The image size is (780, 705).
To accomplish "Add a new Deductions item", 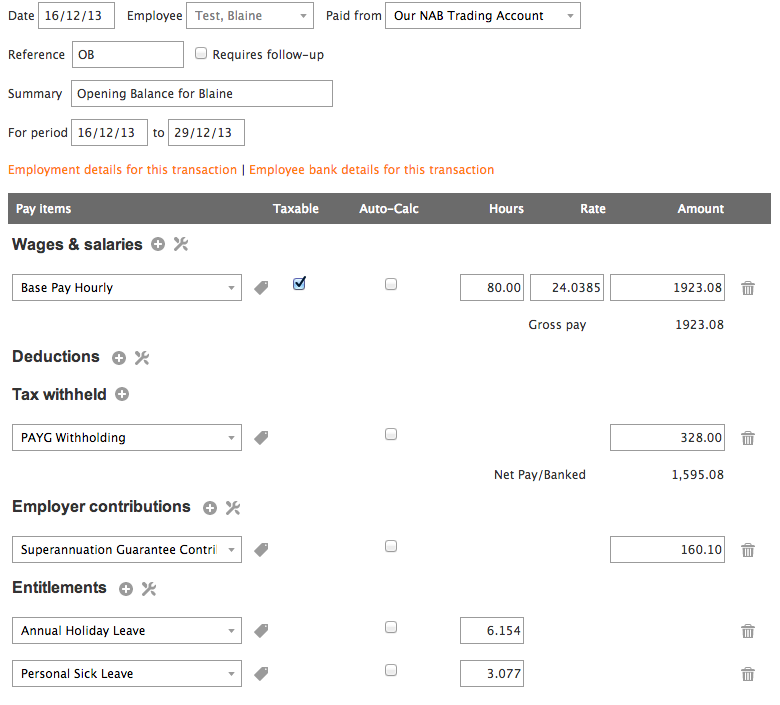I will coord(119,358).
